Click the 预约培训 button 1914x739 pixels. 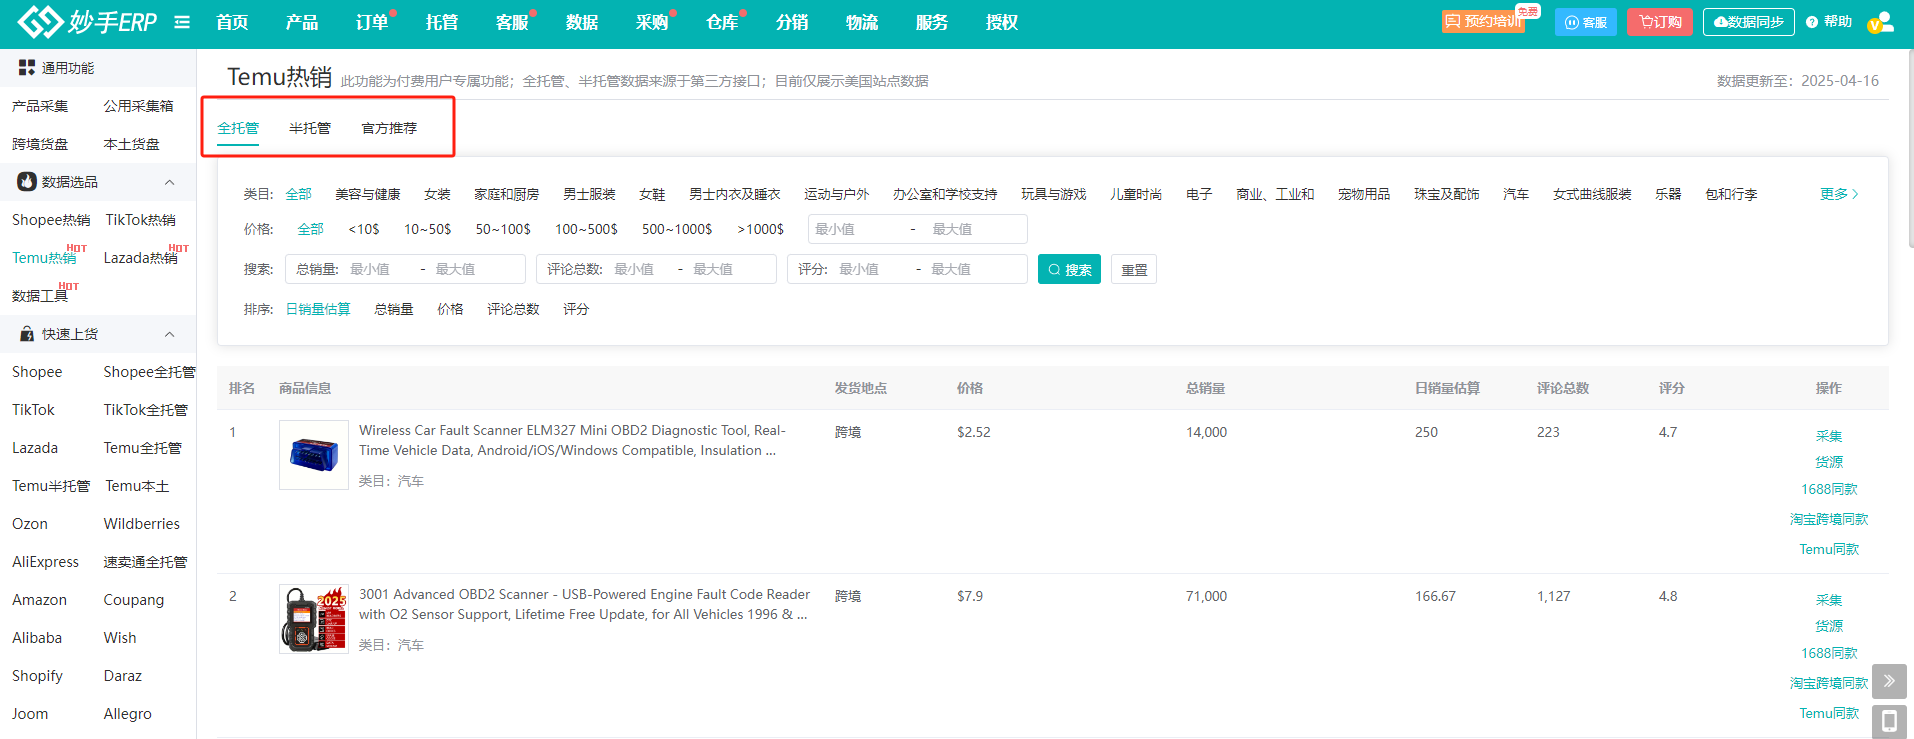coord(1483,21)
